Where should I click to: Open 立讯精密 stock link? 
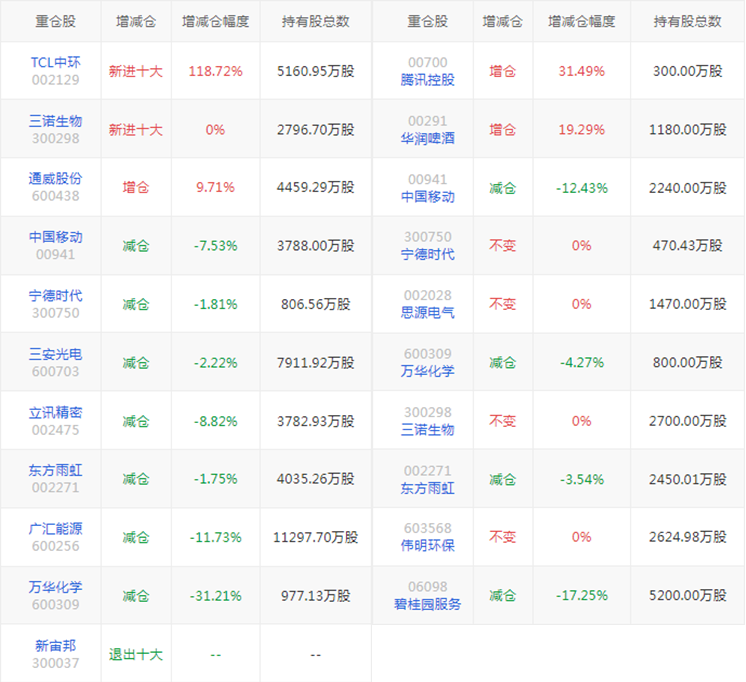(x=56, y=413)
